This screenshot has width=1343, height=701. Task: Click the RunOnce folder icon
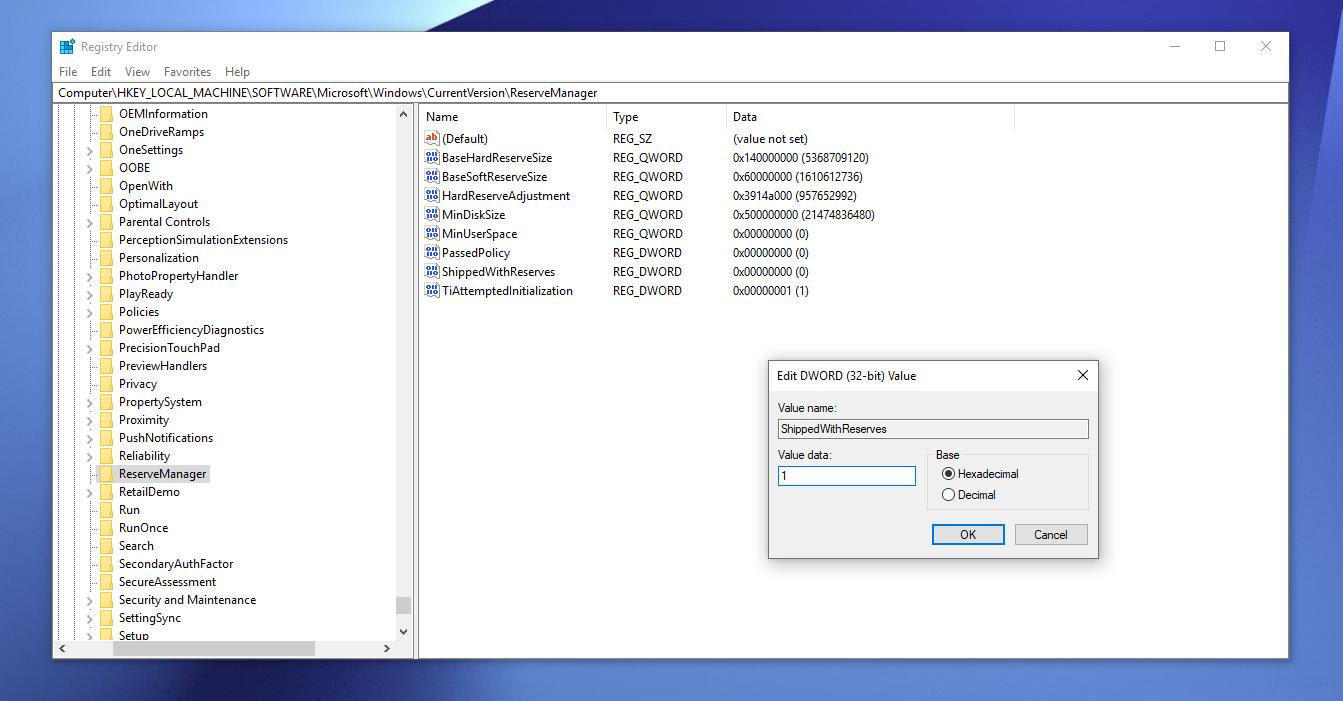click(105, 528)
